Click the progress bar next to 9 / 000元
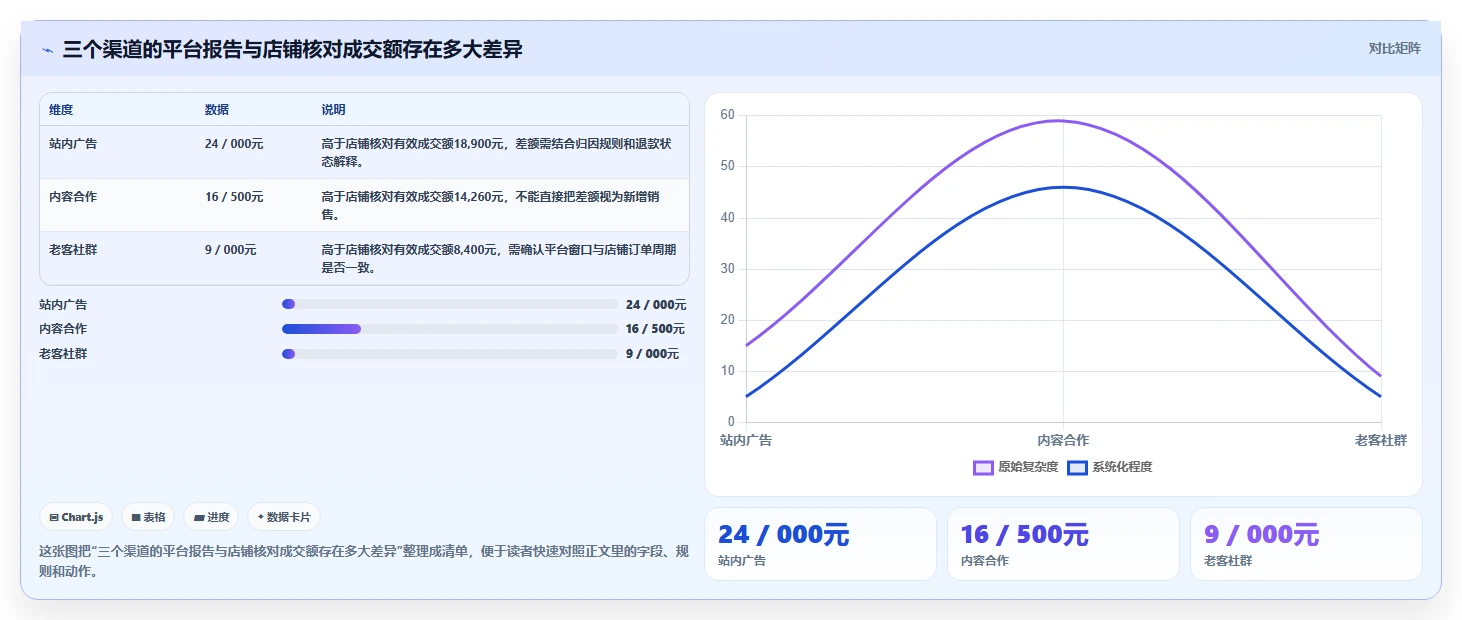 pos(450,354)
